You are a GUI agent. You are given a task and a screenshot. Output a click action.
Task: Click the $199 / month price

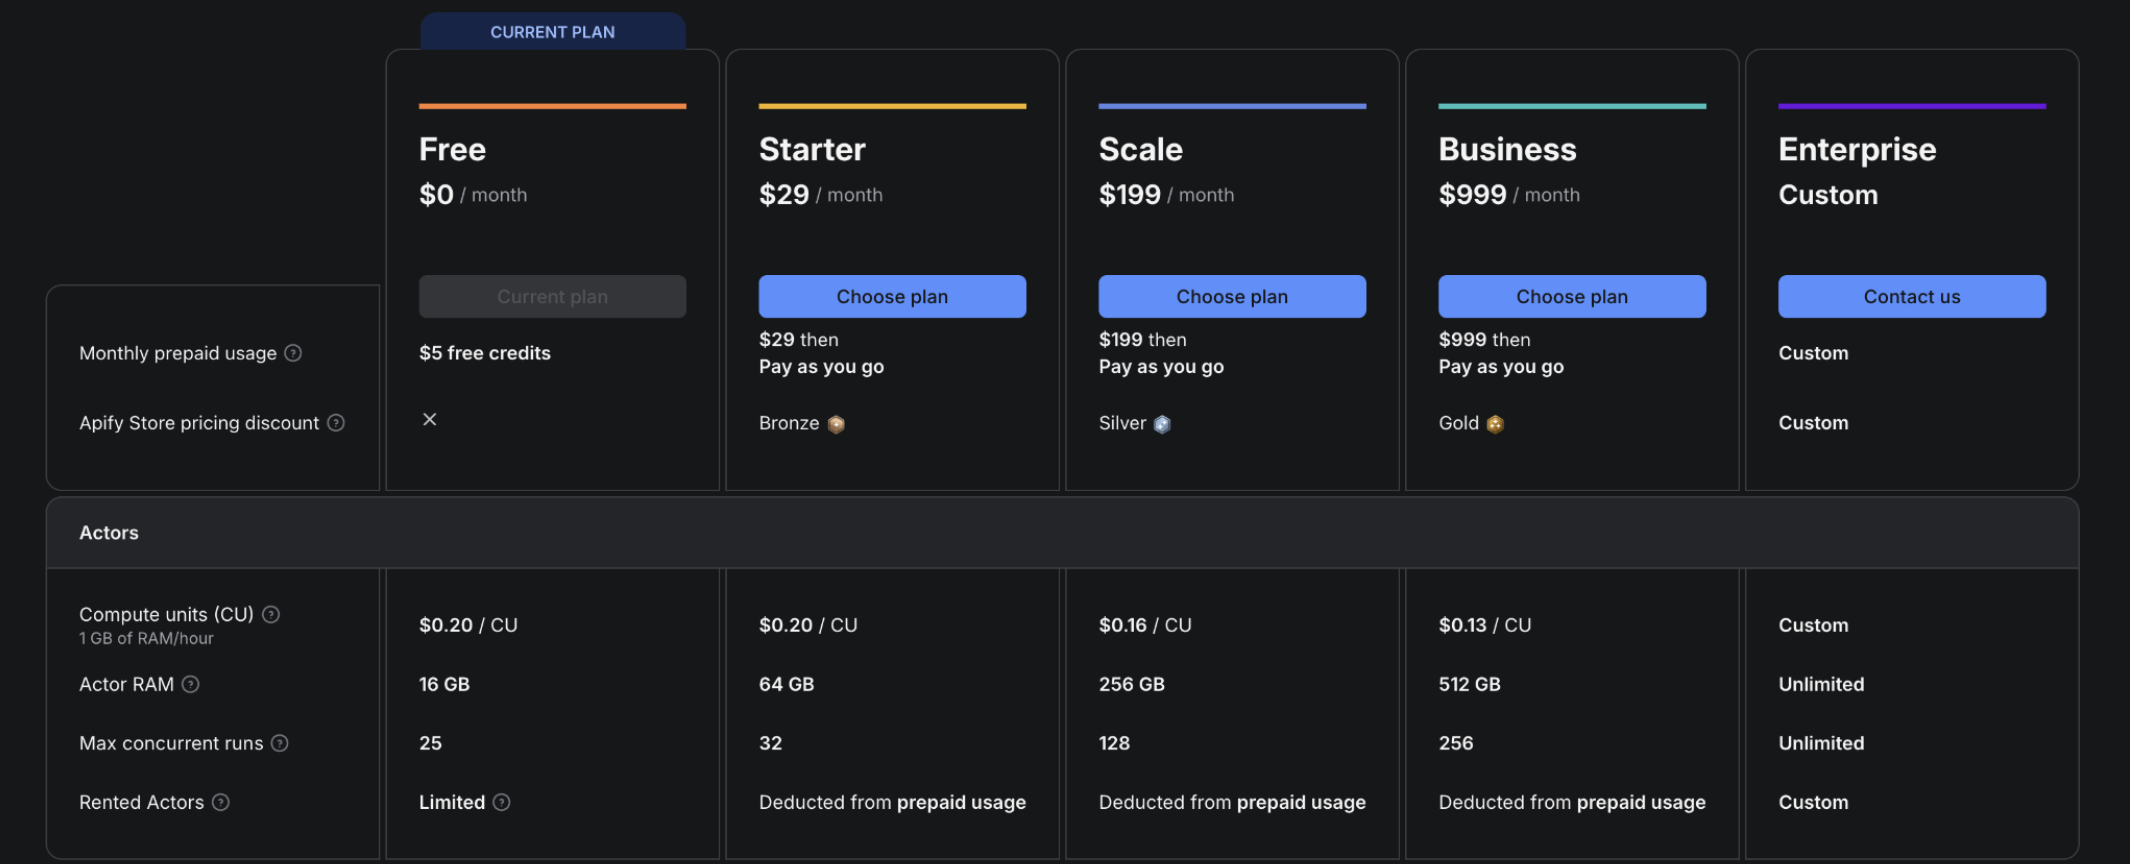[1166, 194]
